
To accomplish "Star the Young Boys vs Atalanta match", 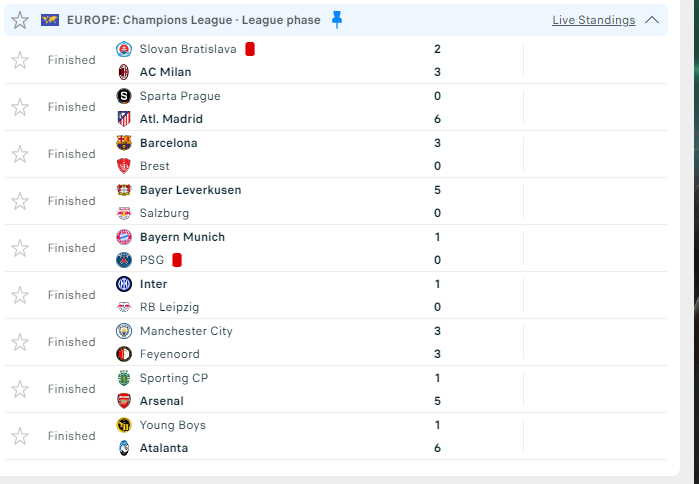I will (20, 436).
